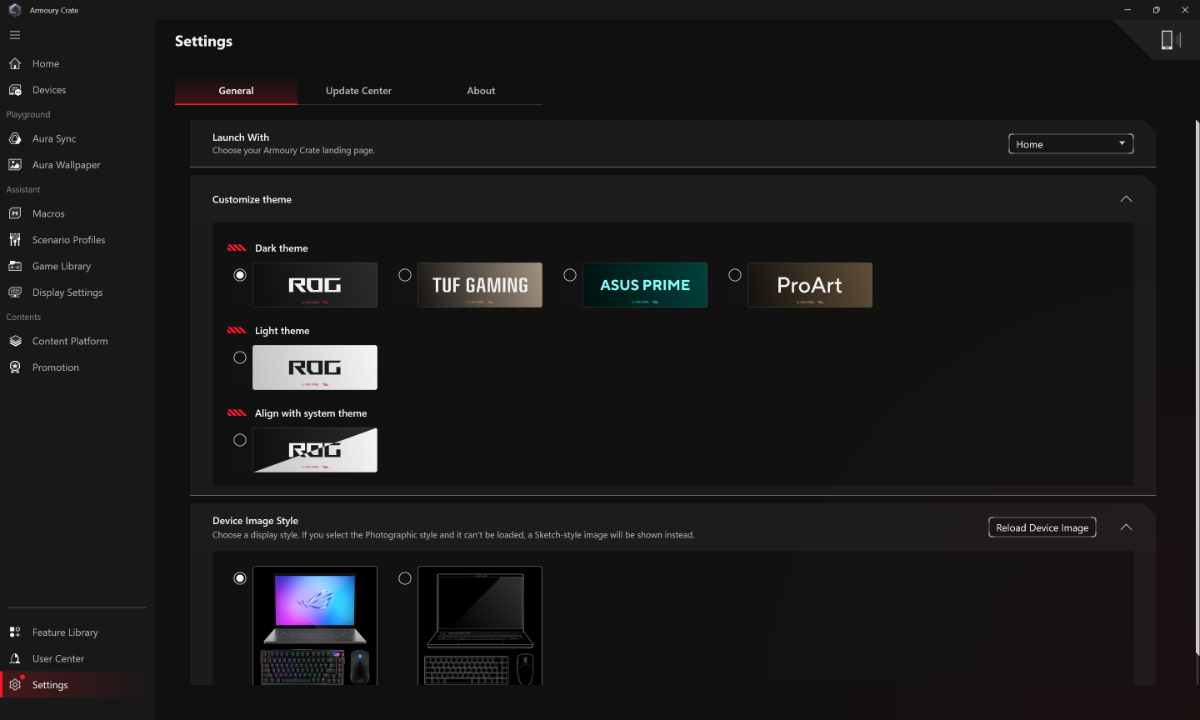Click the Settings gear icon
1200x720 pixels.
[x=15, y=685]
